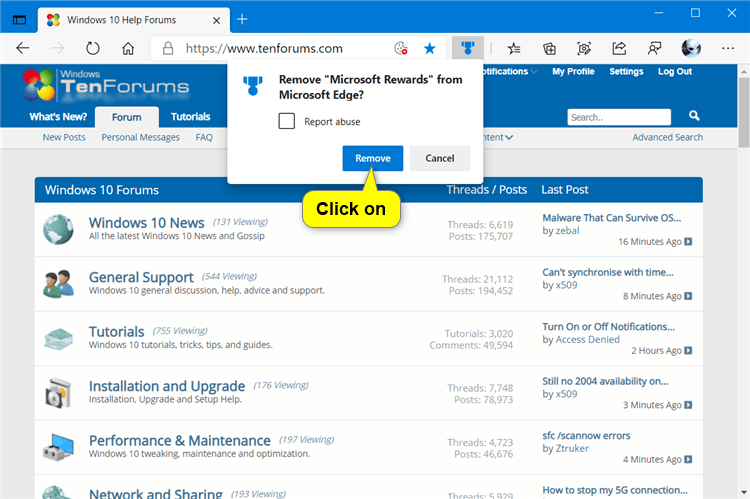This screenshot has height=499, width=750.
Task: Click the address bar URL
Action: [x=264, y=48]
